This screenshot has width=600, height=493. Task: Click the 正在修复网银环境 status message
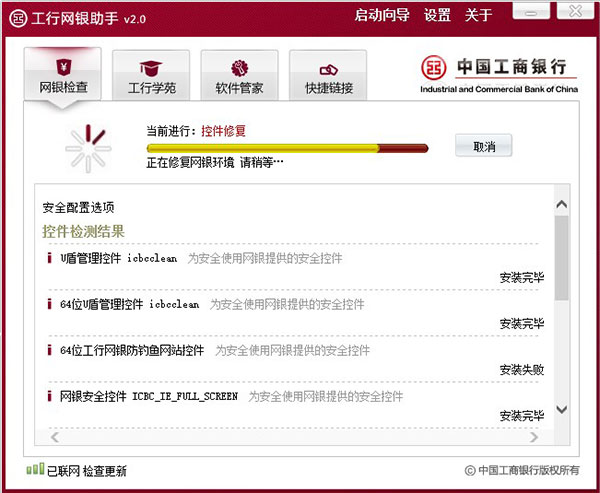point(215,163)
